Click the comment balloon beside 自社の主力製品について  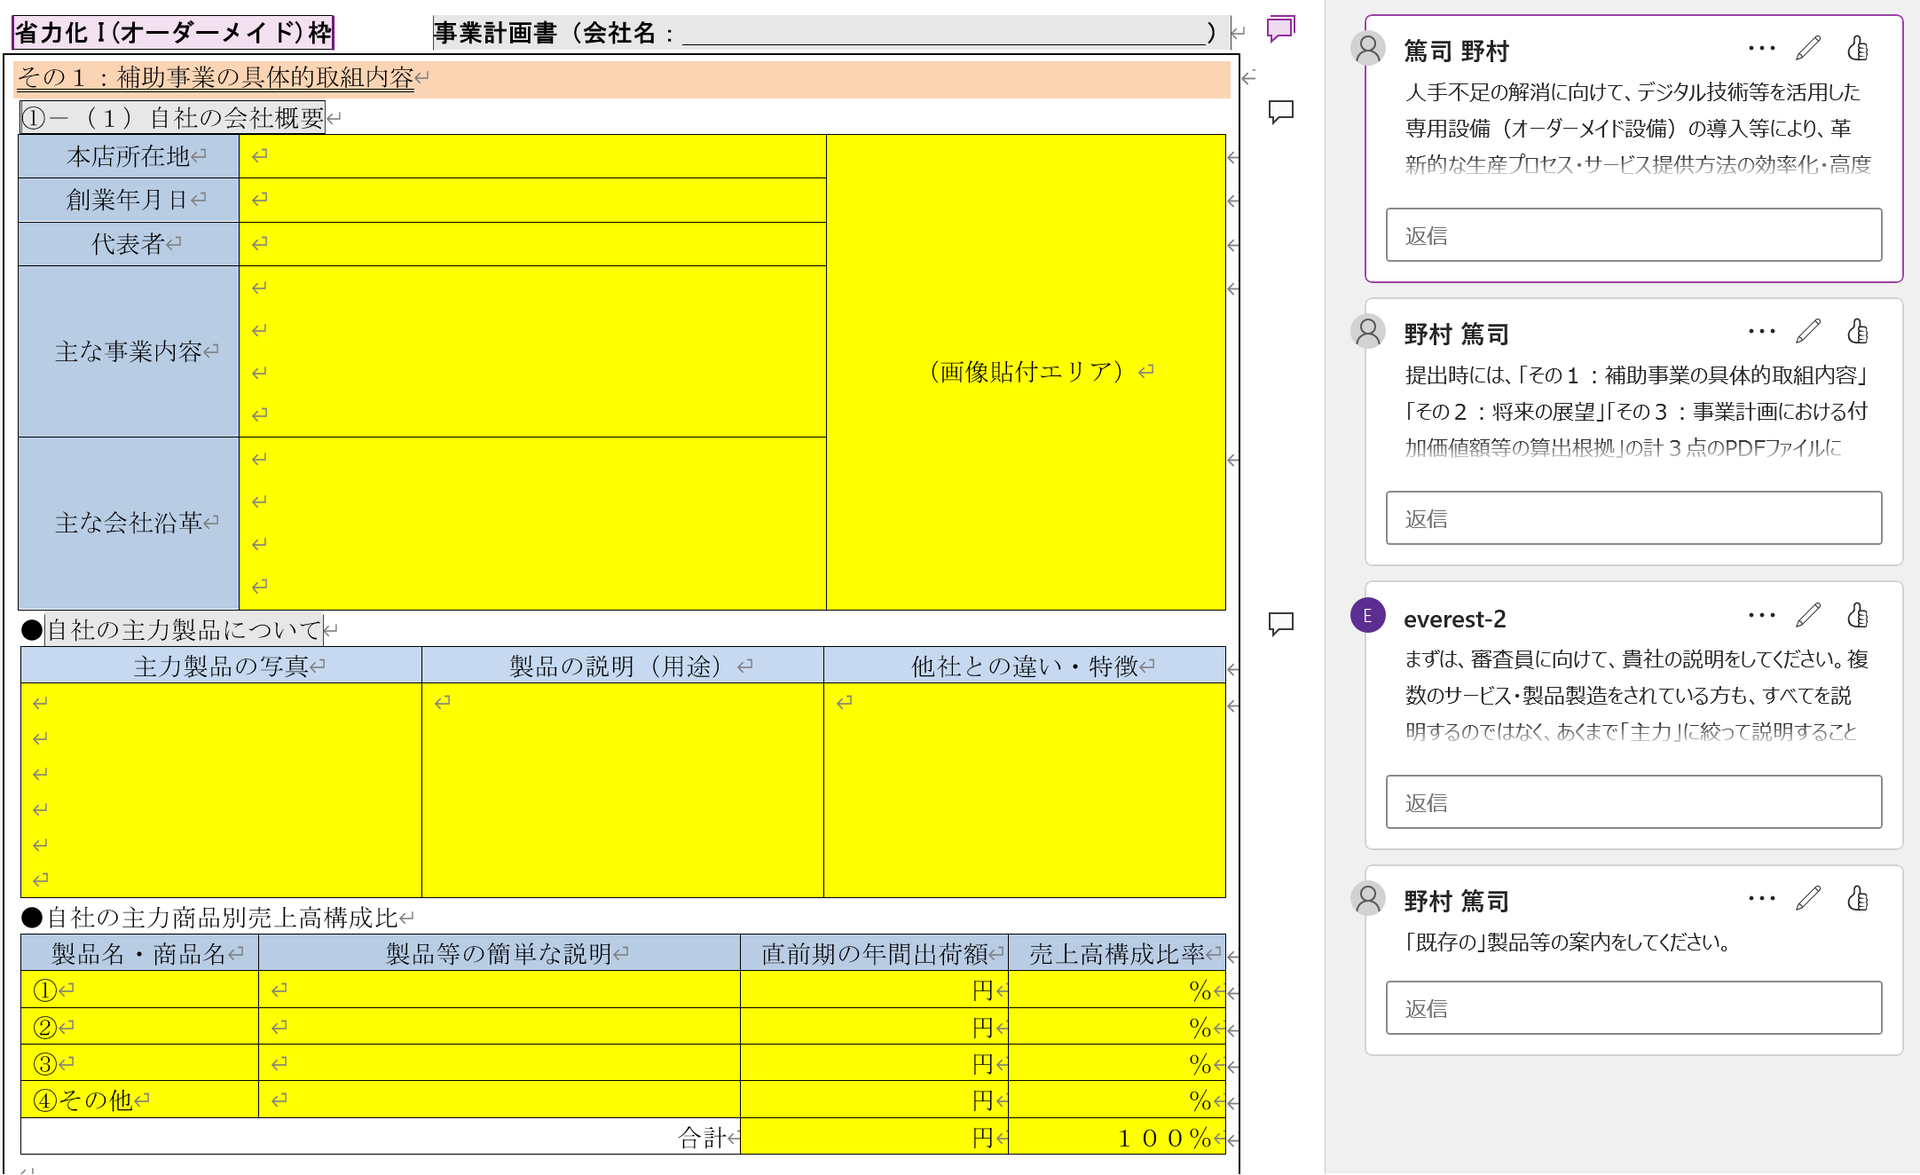click(x=1280, y=624)
